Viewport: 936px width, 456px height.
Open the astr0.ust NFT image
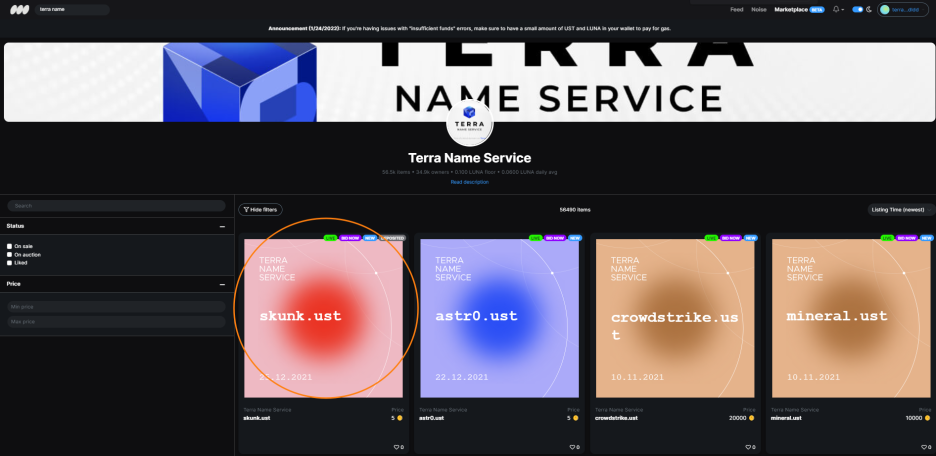coord(500,318)
